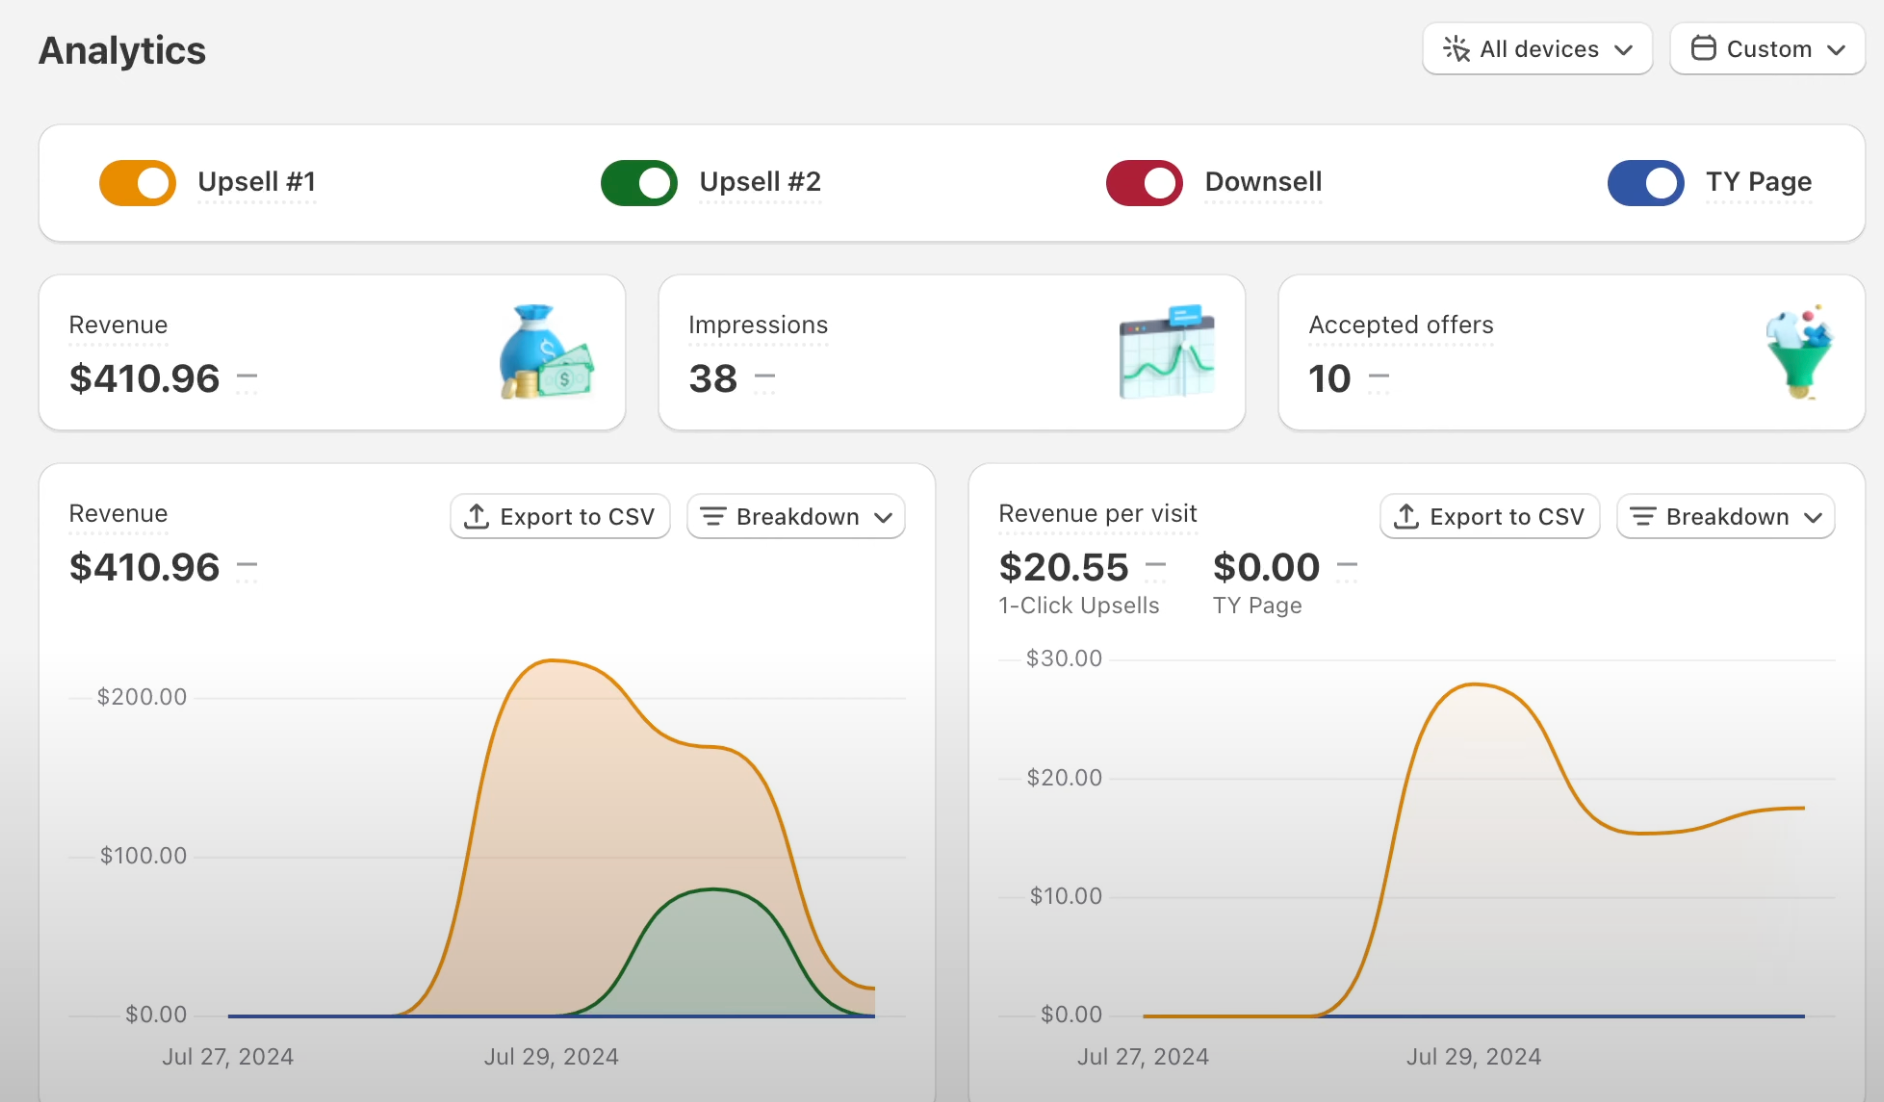Open Breakdown dropdown on Revenue per visit chart
The height and width of the screenshot is (1102, 1884).
point(1725,516)
